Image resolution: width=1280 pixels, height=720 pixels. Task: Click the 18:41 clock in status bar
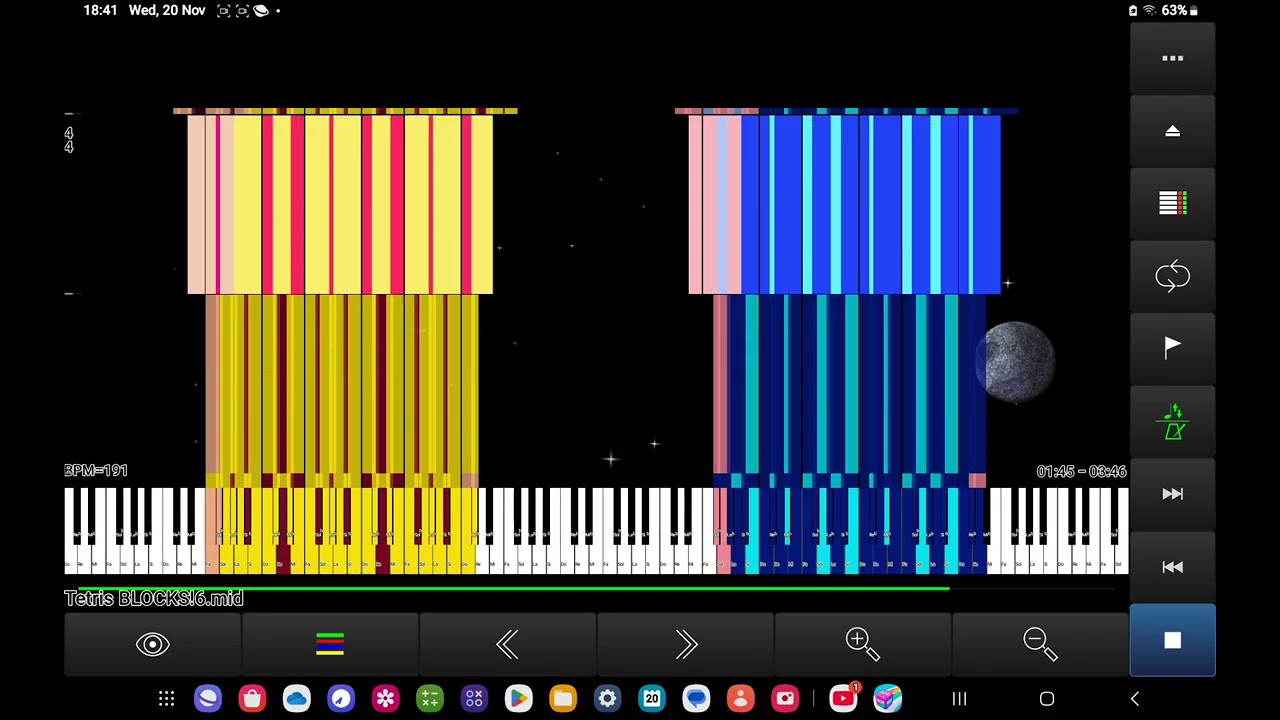[100, 10]
